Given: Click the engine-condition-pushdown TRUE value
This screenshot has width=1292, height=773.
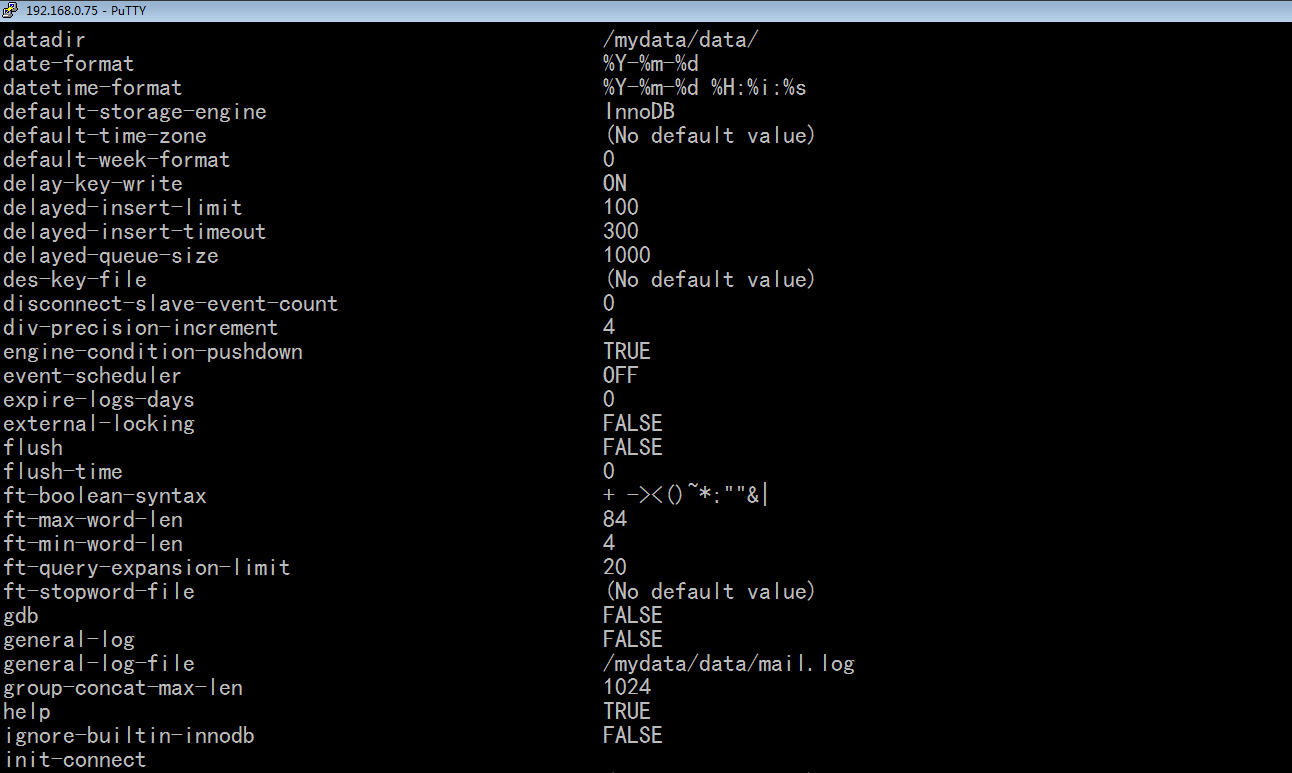Looking at the screenshot, I should [627, 352].
